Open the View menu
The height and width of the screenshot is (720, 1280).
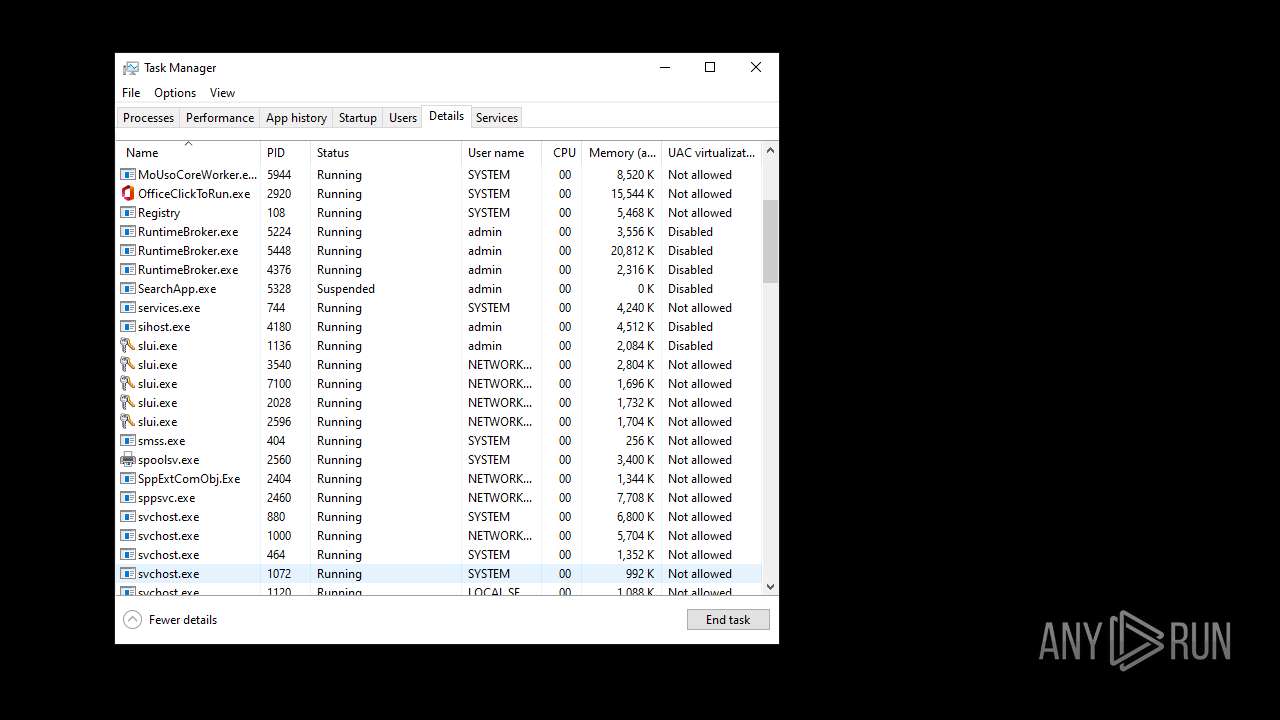click(x=222, y=93)
